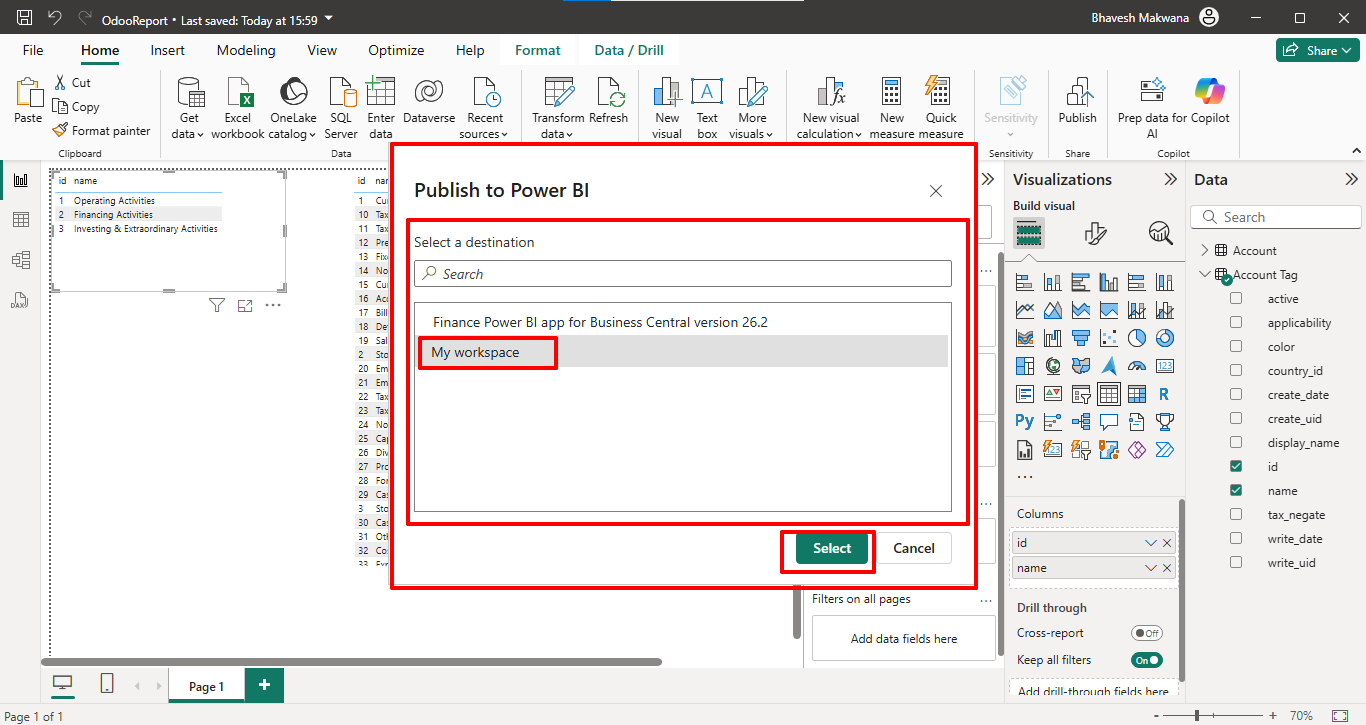Open New visual calculation dropdown
Viewport: 1366px width, 725px height.
[x=831, y=108]
